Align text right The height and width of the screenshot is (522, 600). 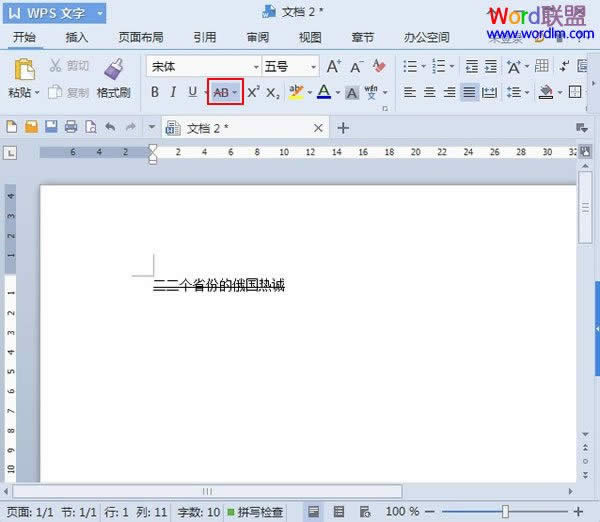[450, 92]
